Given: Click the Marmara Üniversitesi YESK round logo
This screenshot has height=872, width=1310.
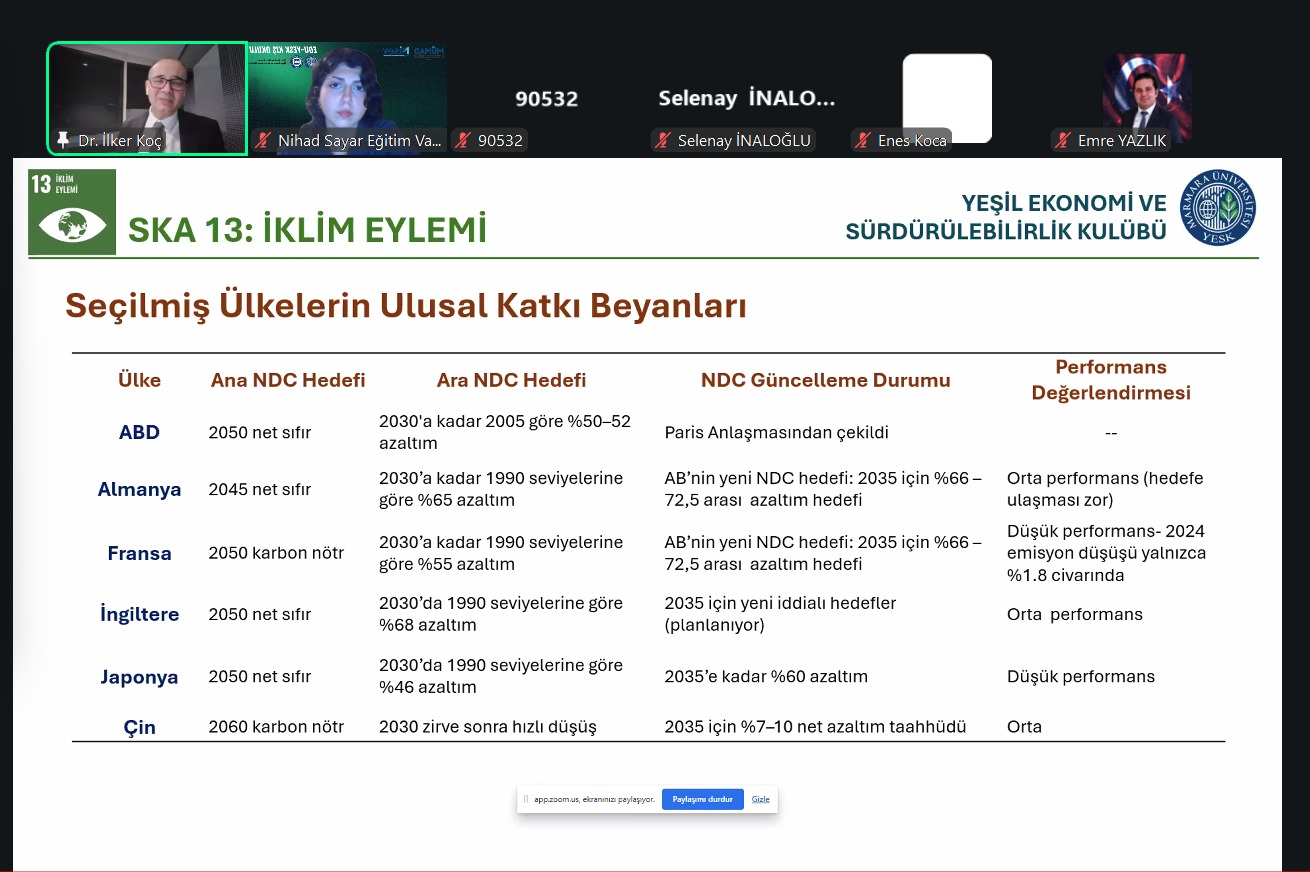Looking at the screenshot, I should pyautogui.click(x=1218, y=208).
